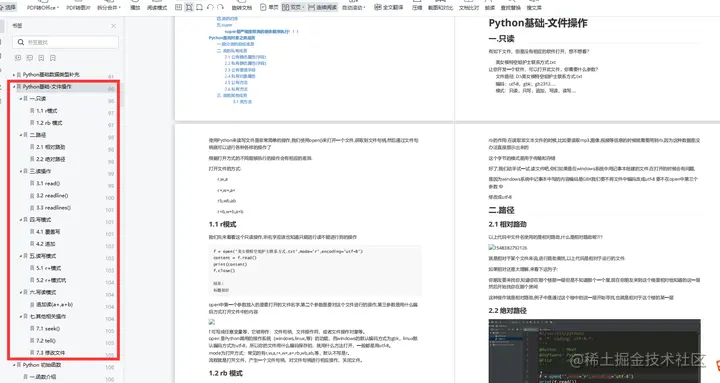Image resolution: width=720 pixels, height=383 pixels.
Task: Collapse the 四.写模式 bookmark
Action: point(21,220)
